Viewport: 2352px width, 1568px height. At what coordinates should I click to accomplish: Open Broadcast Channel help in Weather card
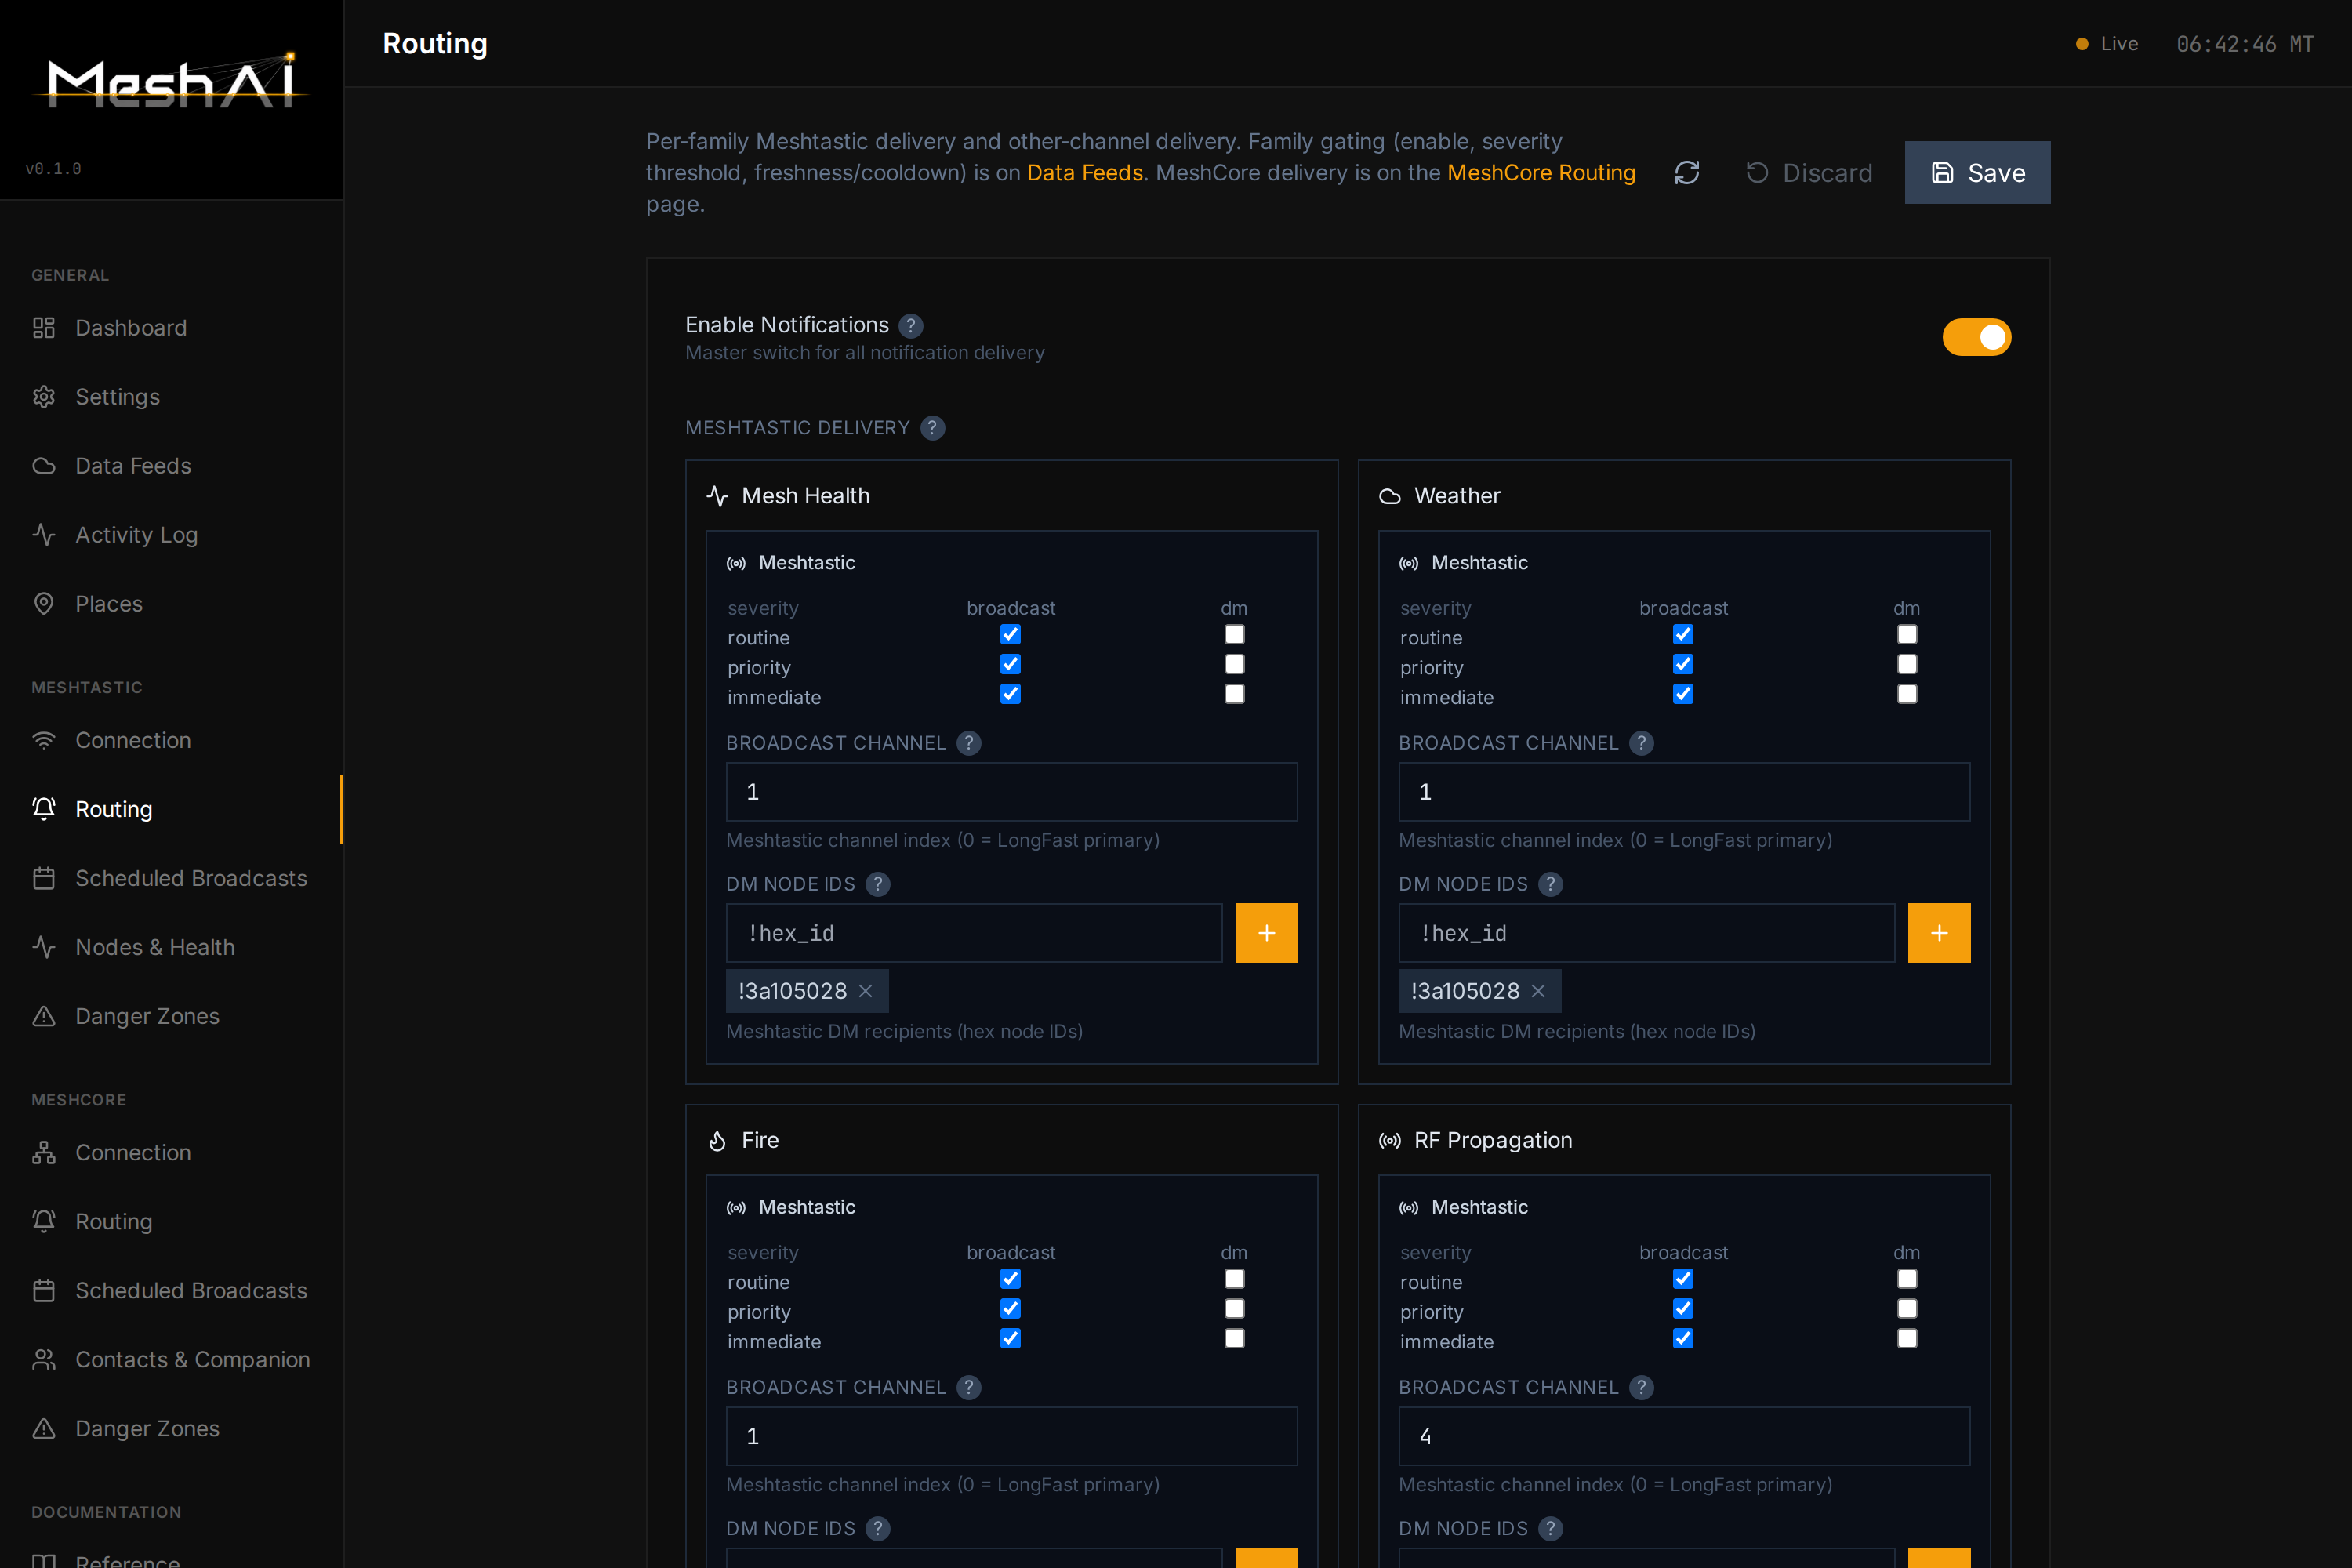point(1641,743)
